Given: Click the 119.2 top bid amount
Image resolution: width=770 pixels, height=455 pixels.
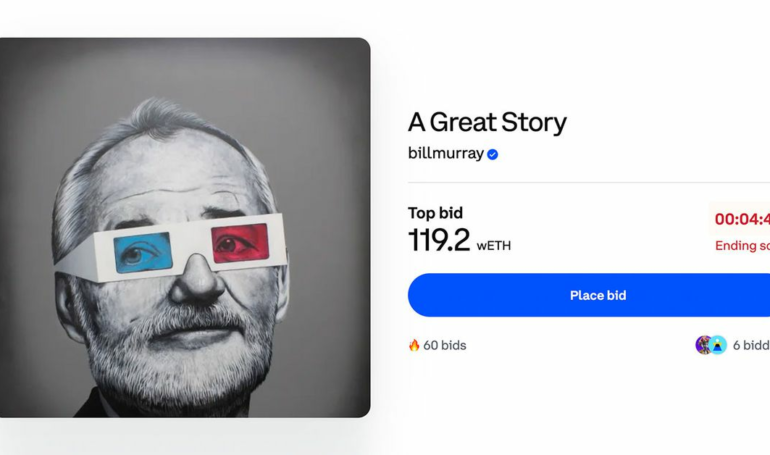Looking at the screenshot, I should pos(438,240).
